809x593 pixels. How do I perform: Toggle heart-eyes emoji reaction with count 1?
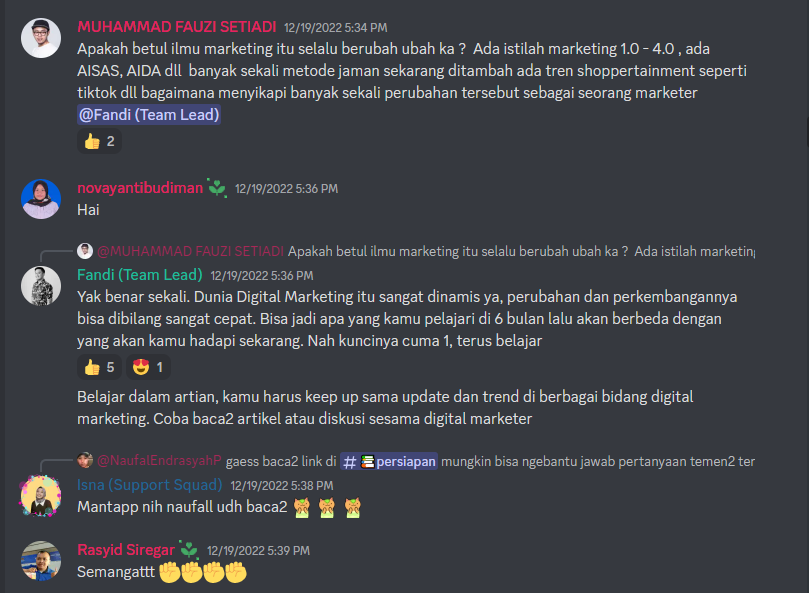(148, 367)
